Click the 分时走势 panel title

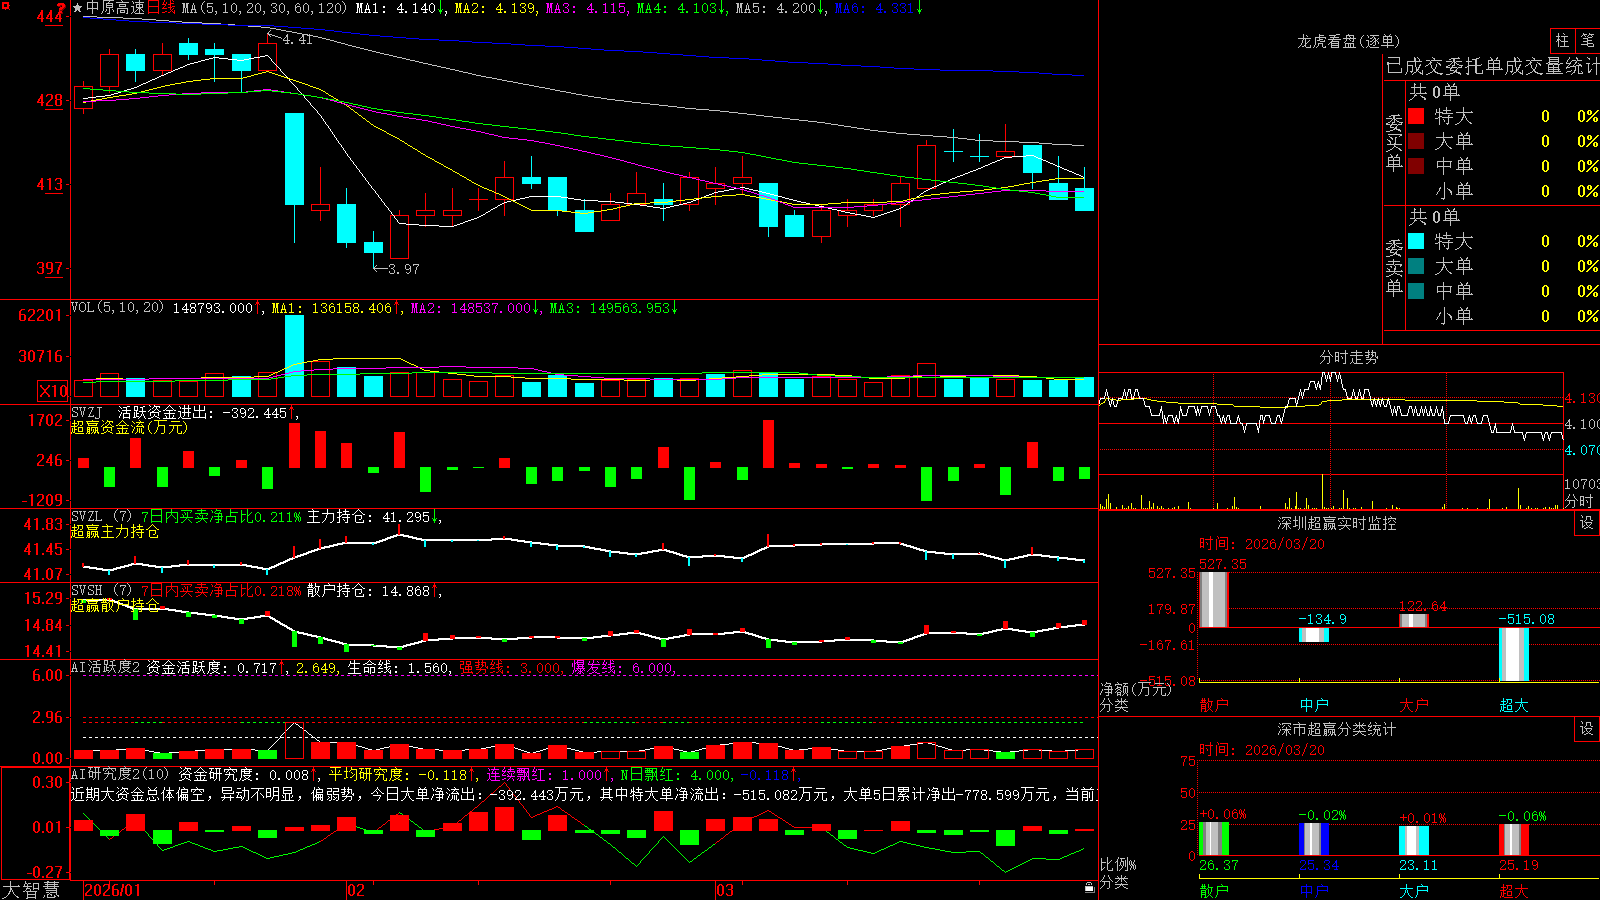click(1349, 357)
